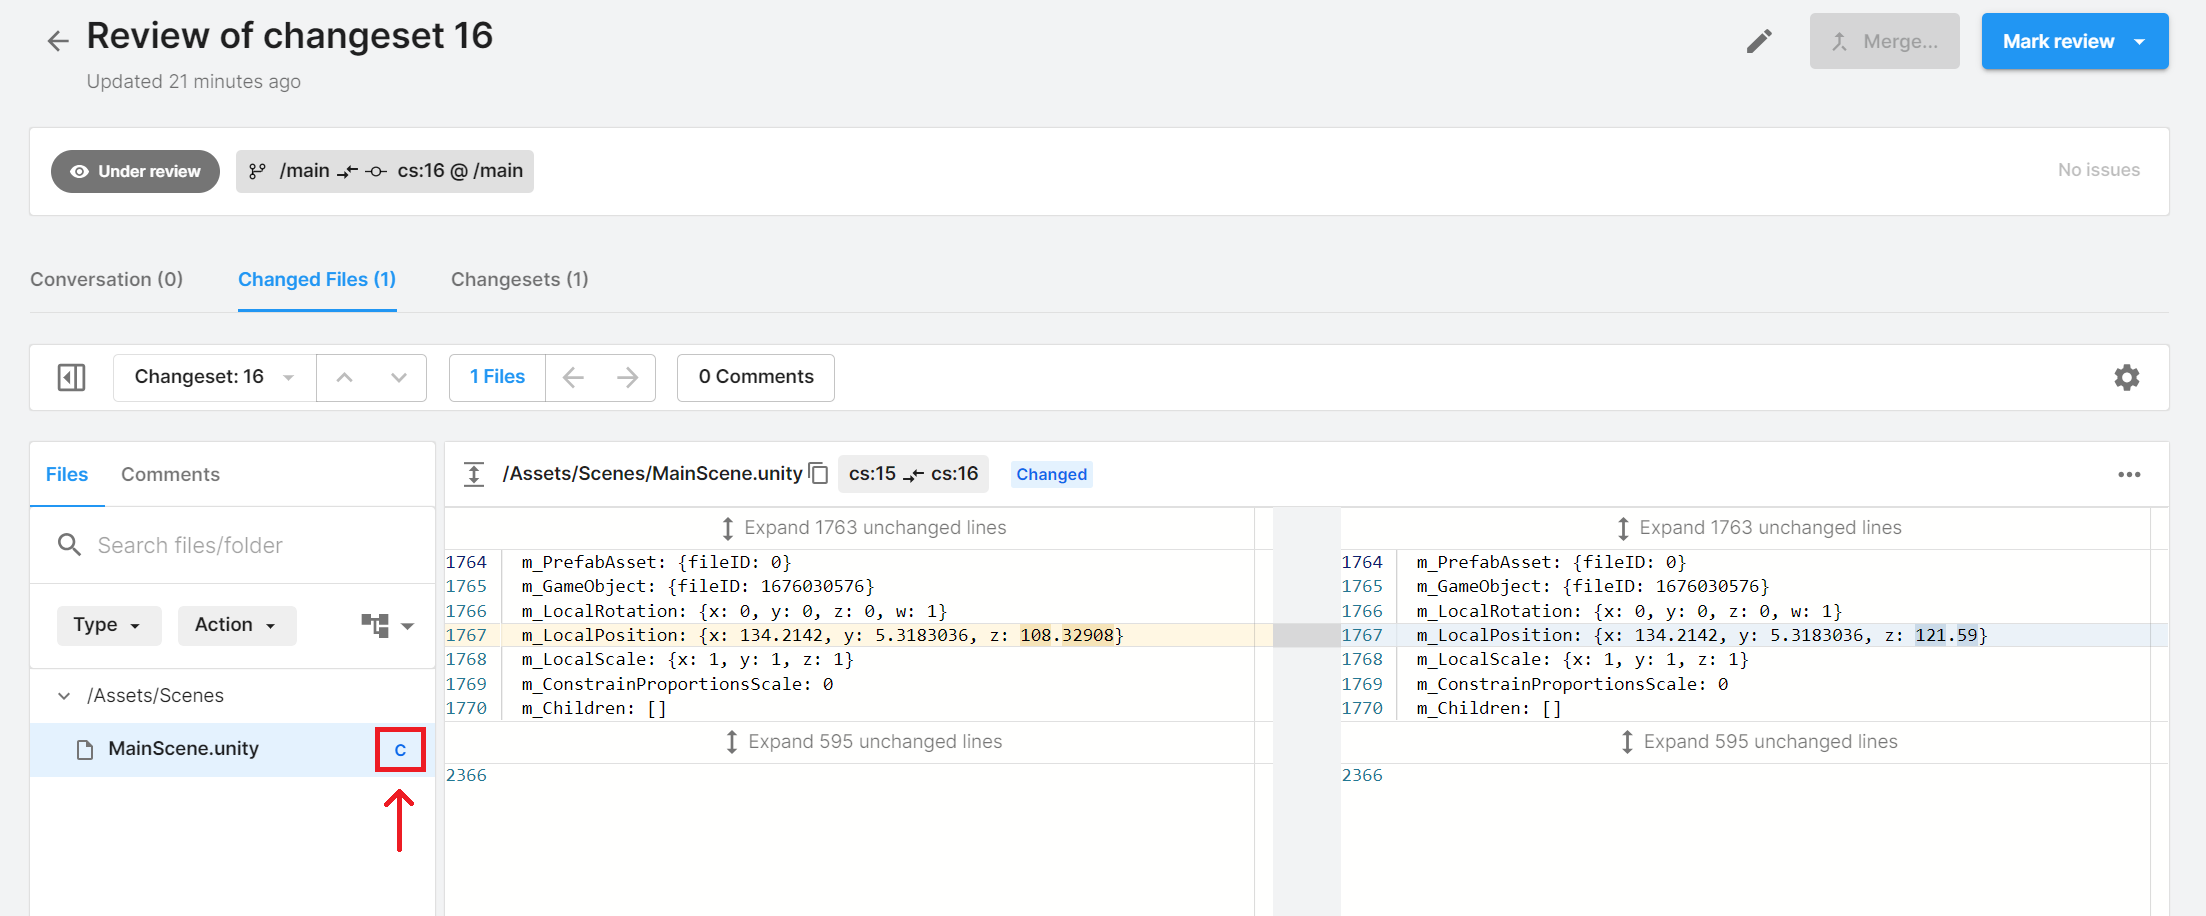
Task: Open the Changeset: 16 dropdown
Action: pyautogui.click(x=215, y=377)
